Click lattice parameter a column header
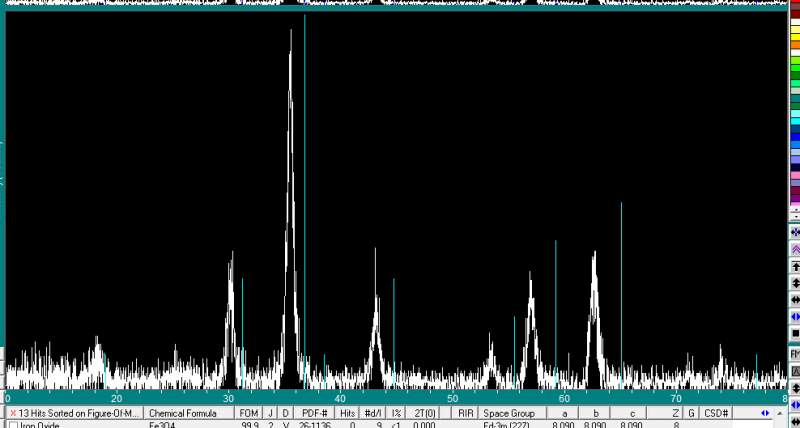This screenshot has height=428, width=800. (x=564, y=413)
